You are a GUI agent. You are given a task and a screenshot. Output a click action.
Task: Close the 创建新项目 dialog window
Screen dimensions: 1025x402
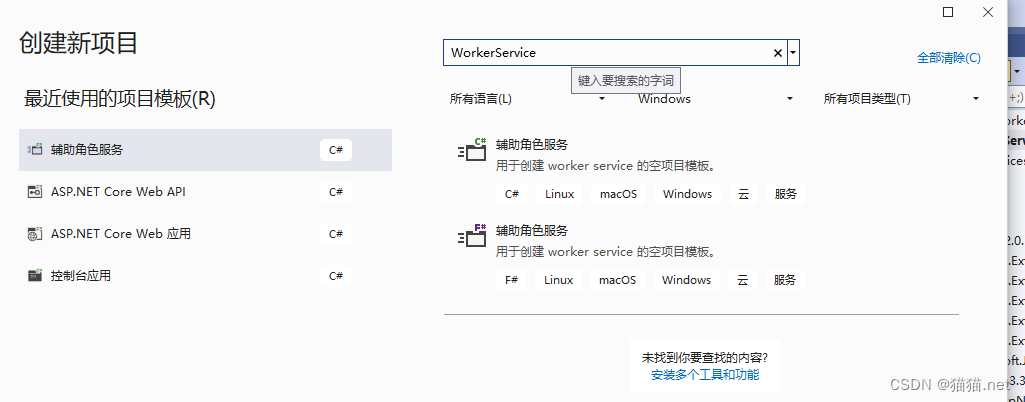coord(988,12)
